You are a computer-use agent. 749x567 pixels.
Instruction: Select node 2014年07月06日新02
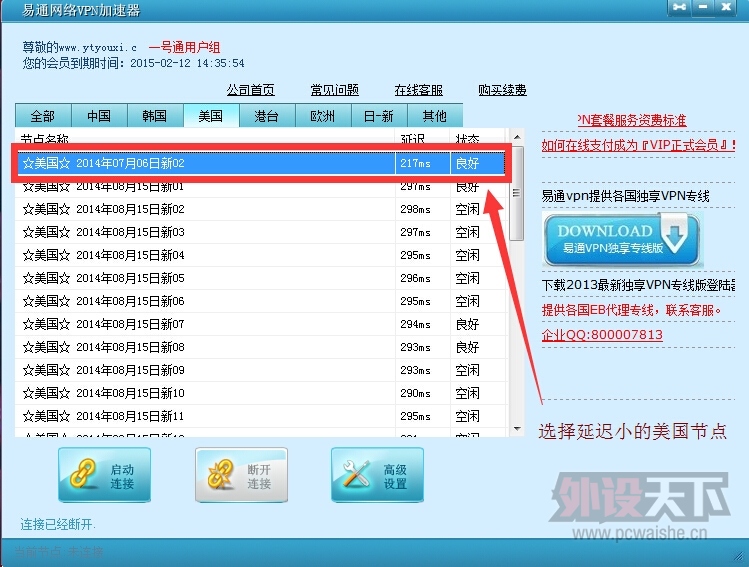[x=260, y=163]
